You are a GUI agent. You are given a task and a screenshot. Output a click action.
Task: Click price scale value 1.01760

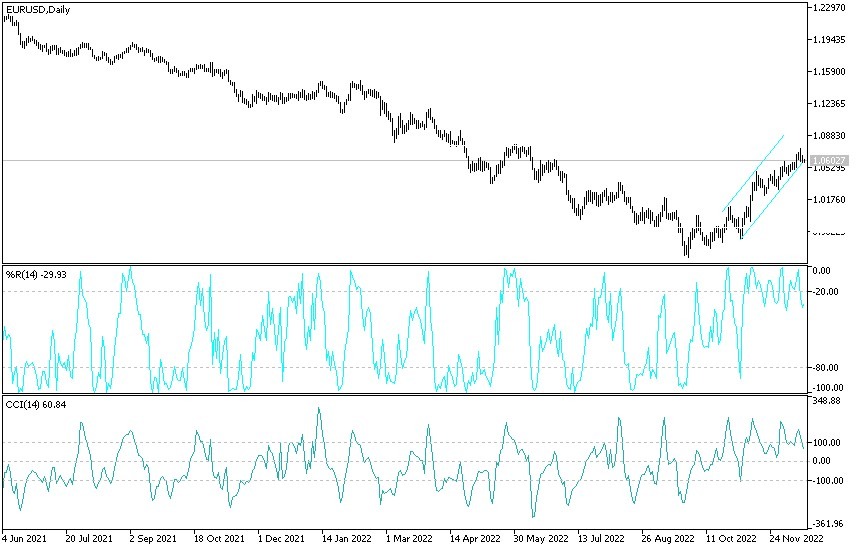point(829,200)
